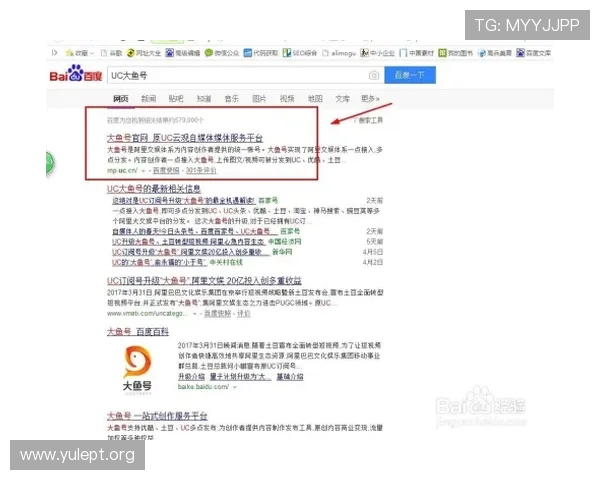Click the camera image-search icon
Viewport: 600px width, 480px height.
374,75
